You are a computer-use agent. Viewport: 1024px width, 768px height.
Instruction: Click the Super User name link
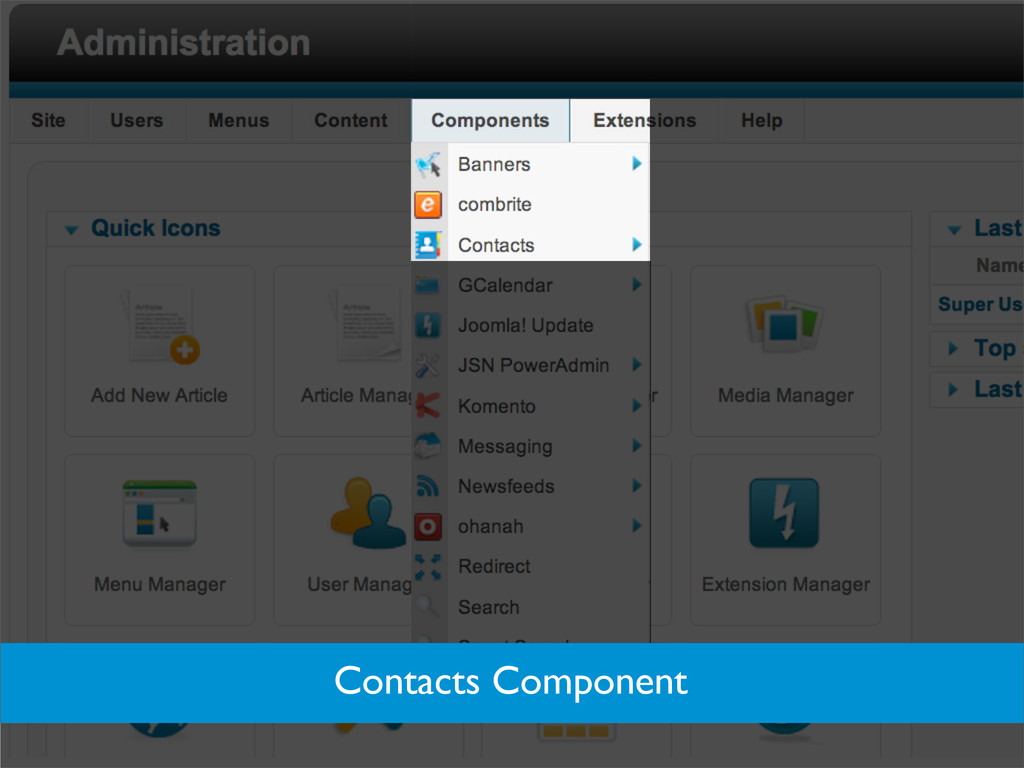pyautogui.click(x=980, y=304)
